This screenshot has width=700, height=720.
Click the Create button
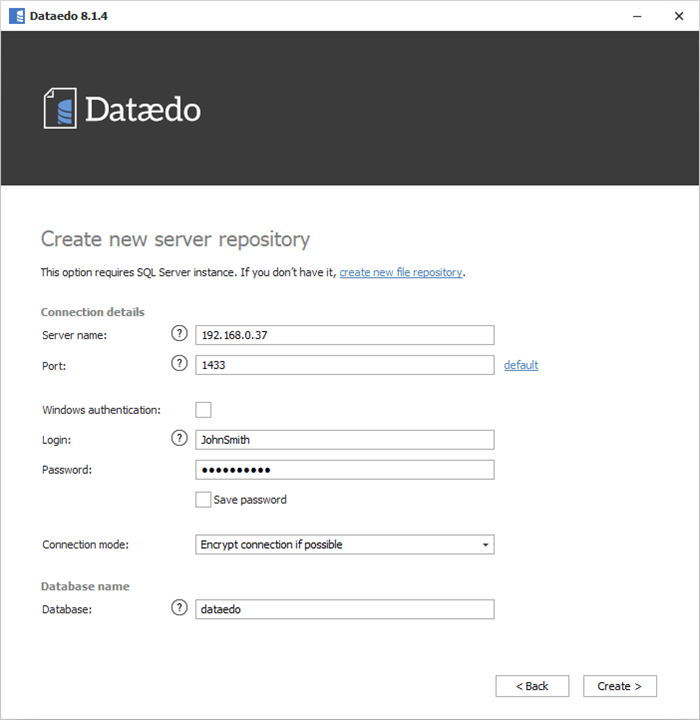tap(620, 686)
